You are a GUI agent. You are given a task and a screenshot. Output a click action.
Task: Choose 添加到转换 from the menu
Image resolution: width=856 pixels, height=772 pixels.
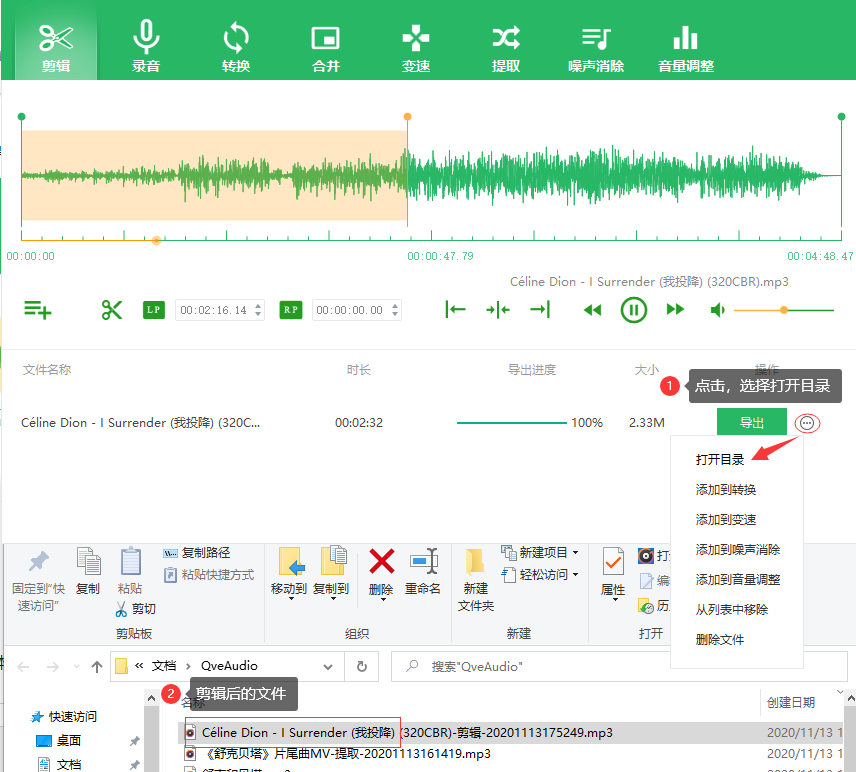pyautogui.click(x=726, y=489)
